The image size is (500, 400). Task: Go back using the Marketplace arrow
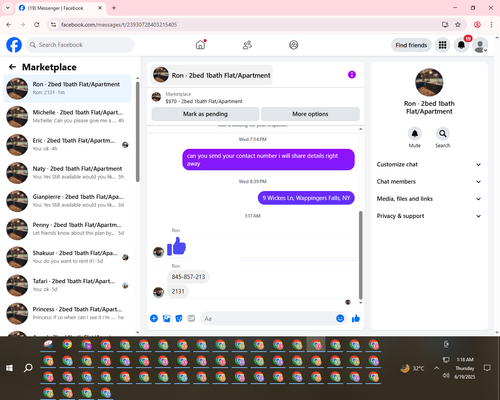pos(12,67)
